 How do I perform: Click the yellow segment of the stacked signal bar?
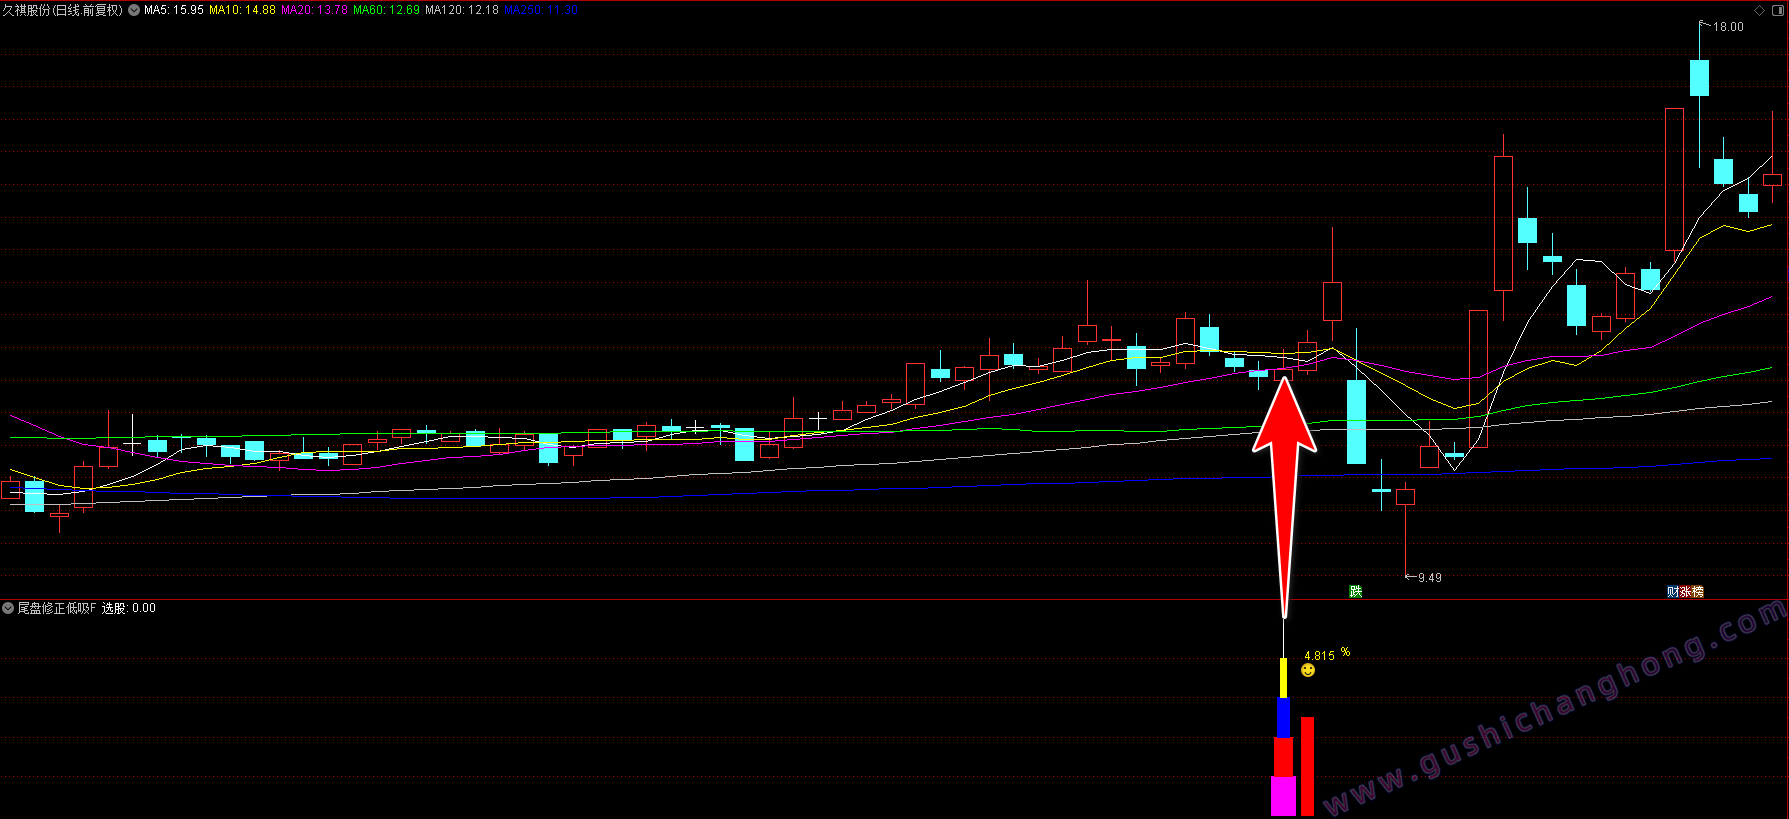1283,678
